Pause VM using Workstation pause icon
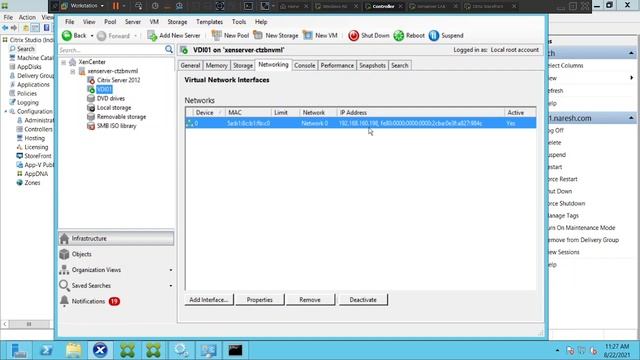640x360 pixels. 116,6
